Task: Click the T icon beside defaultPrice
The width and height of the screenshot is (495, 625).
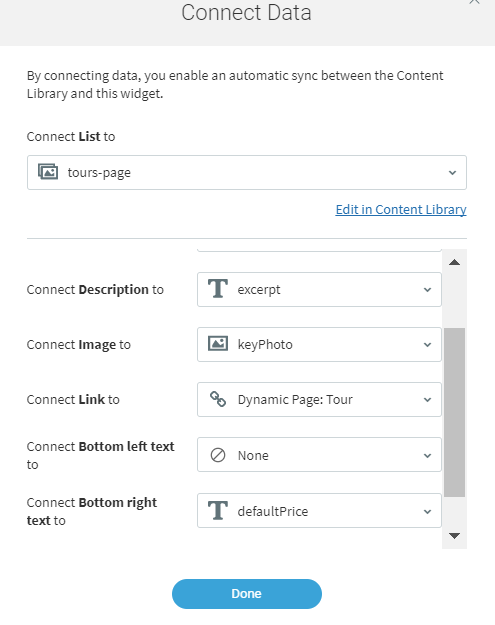Action: click(x=218, y=511)
